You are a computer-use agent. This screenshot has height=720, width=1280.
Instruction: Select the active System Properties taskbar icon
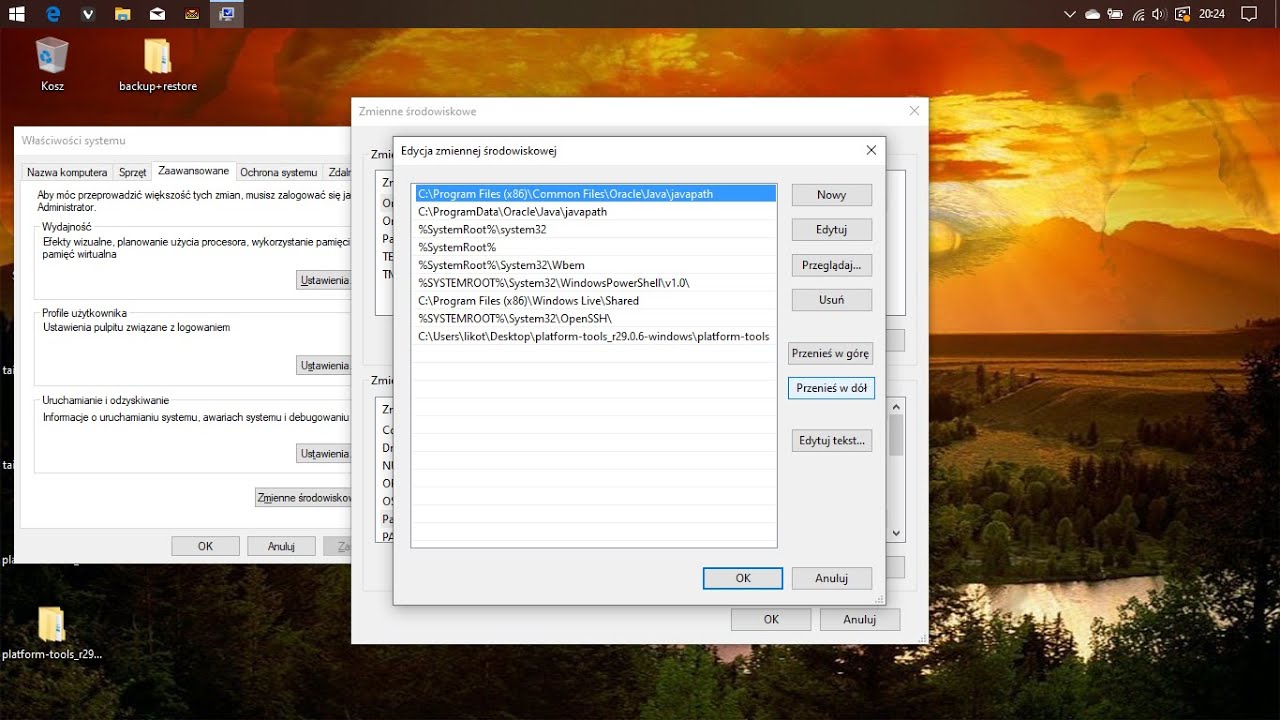pos(227,14)
